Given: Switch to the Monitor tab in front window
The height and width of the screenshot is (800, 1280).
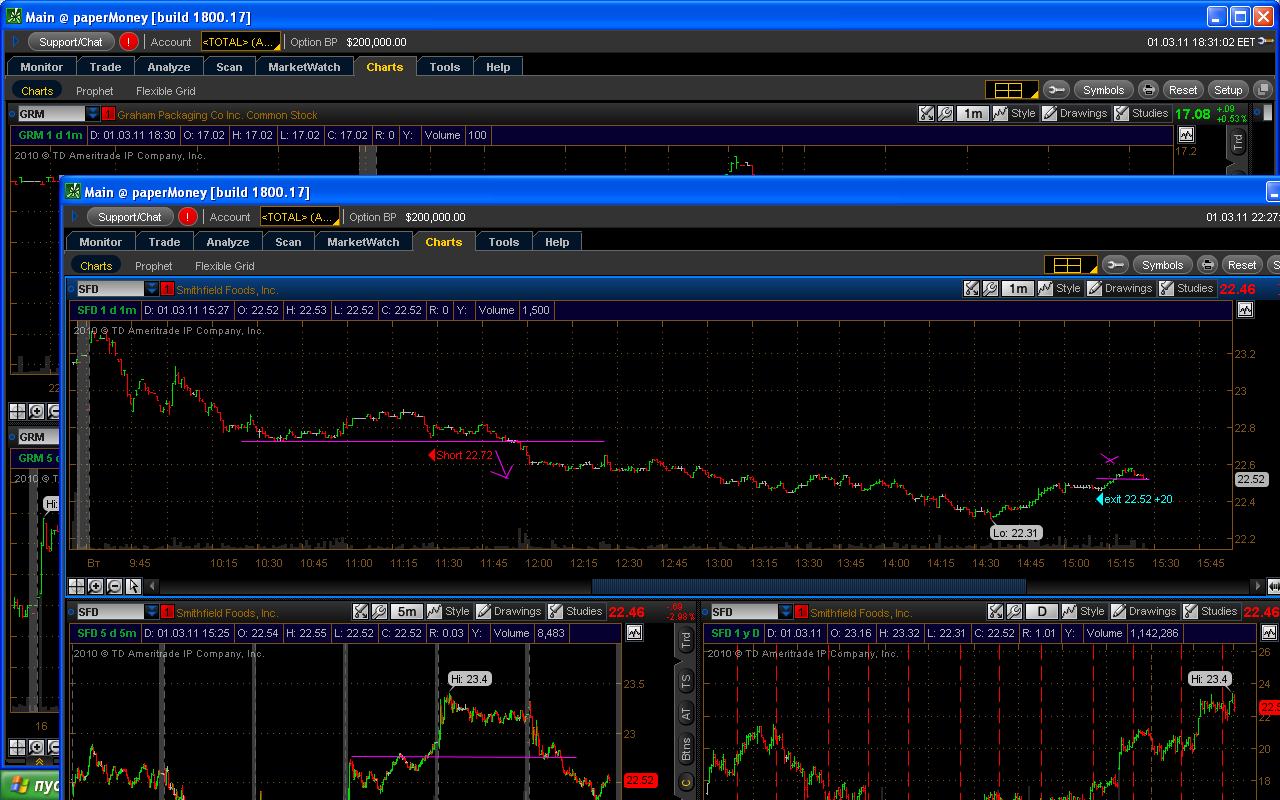Looking at the screenshot, I should click(x=100, y=242).
